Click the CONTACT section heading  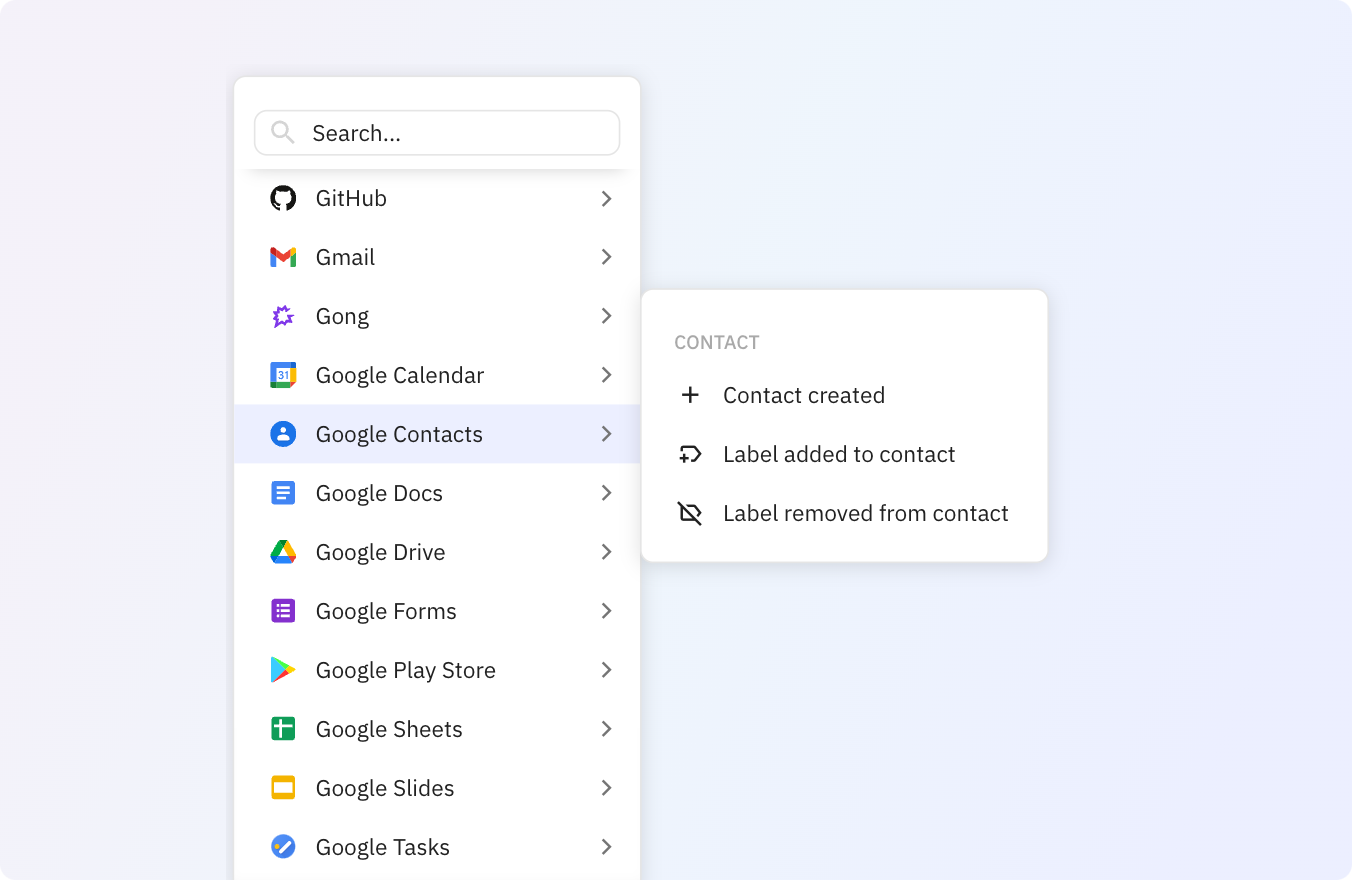[x=717, y=343]
